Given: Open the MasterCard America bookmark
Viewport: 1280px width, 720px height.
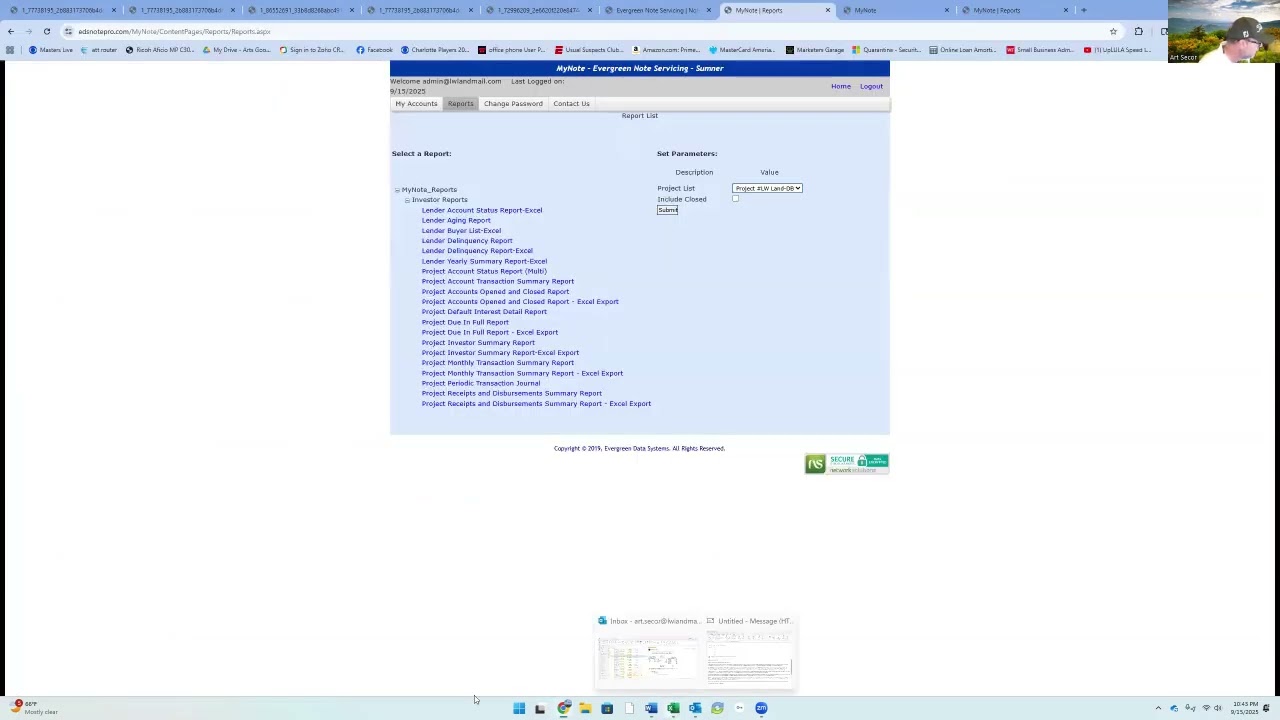Looking at the screenshot, I should click(742, 49).
